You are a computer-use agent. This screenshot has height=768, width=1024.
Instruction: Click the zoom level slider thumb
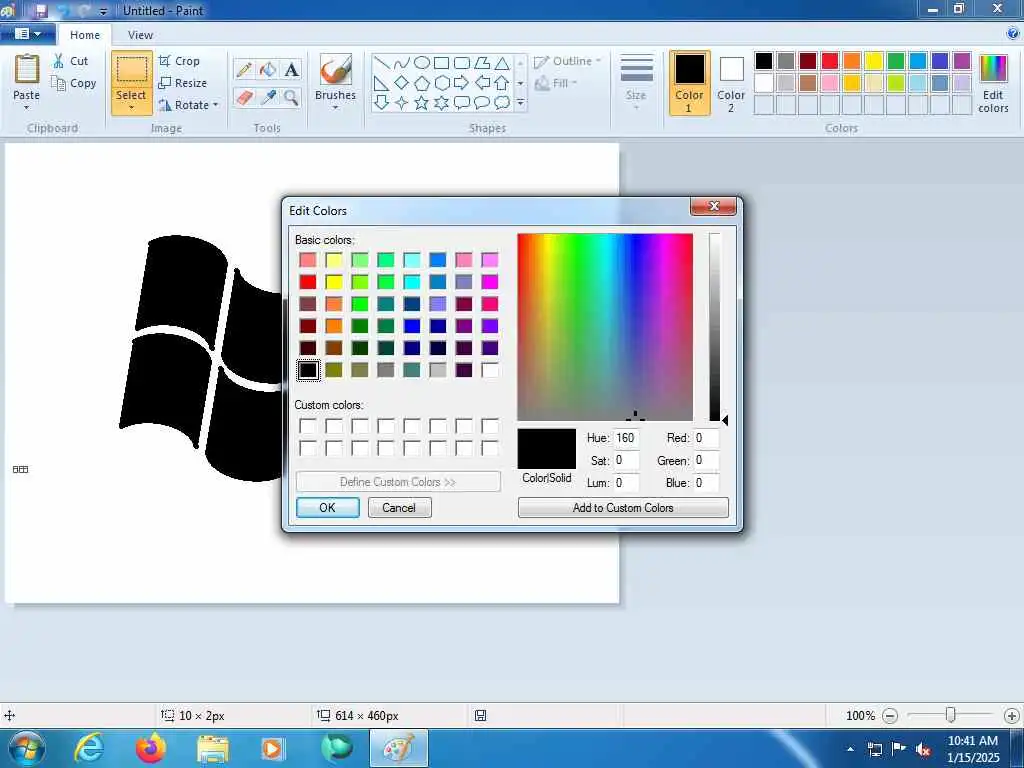coord(951,716)
